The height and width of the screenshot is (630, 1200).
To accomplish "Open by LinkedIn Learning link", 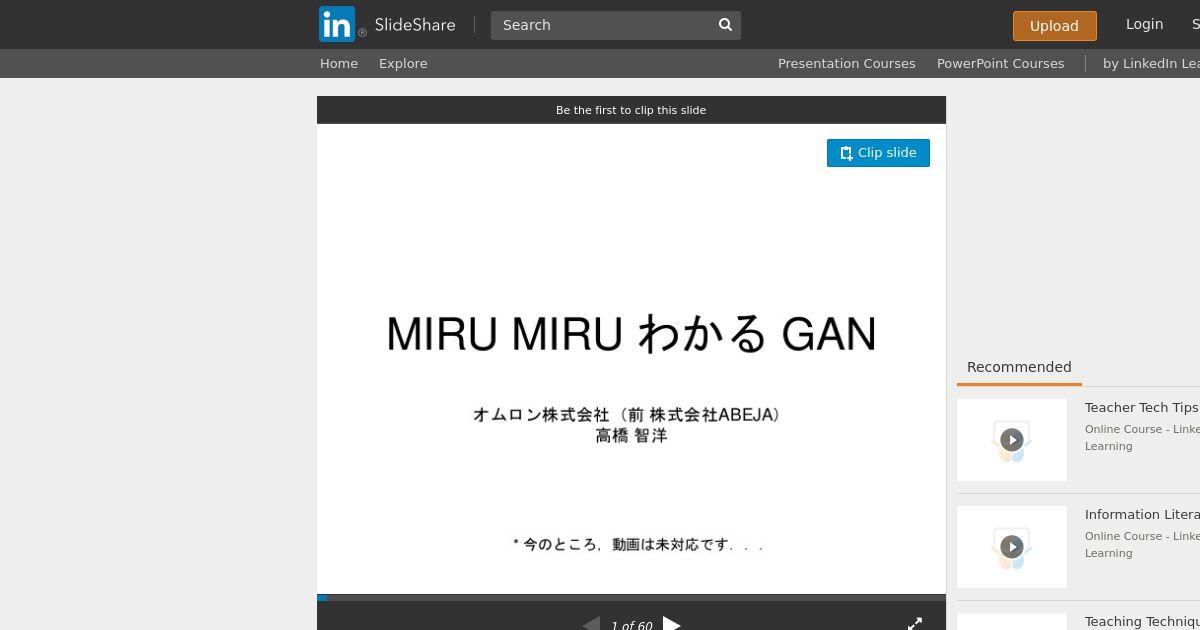I will click(1151, 63).
